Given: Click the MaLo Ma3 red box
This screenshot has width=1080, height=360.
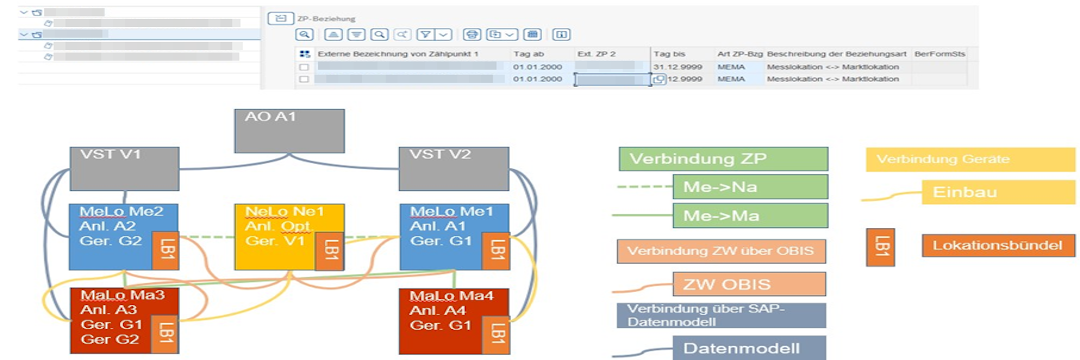Looking at the screenshot, I should pyautogui.click(x=125, y=320).
